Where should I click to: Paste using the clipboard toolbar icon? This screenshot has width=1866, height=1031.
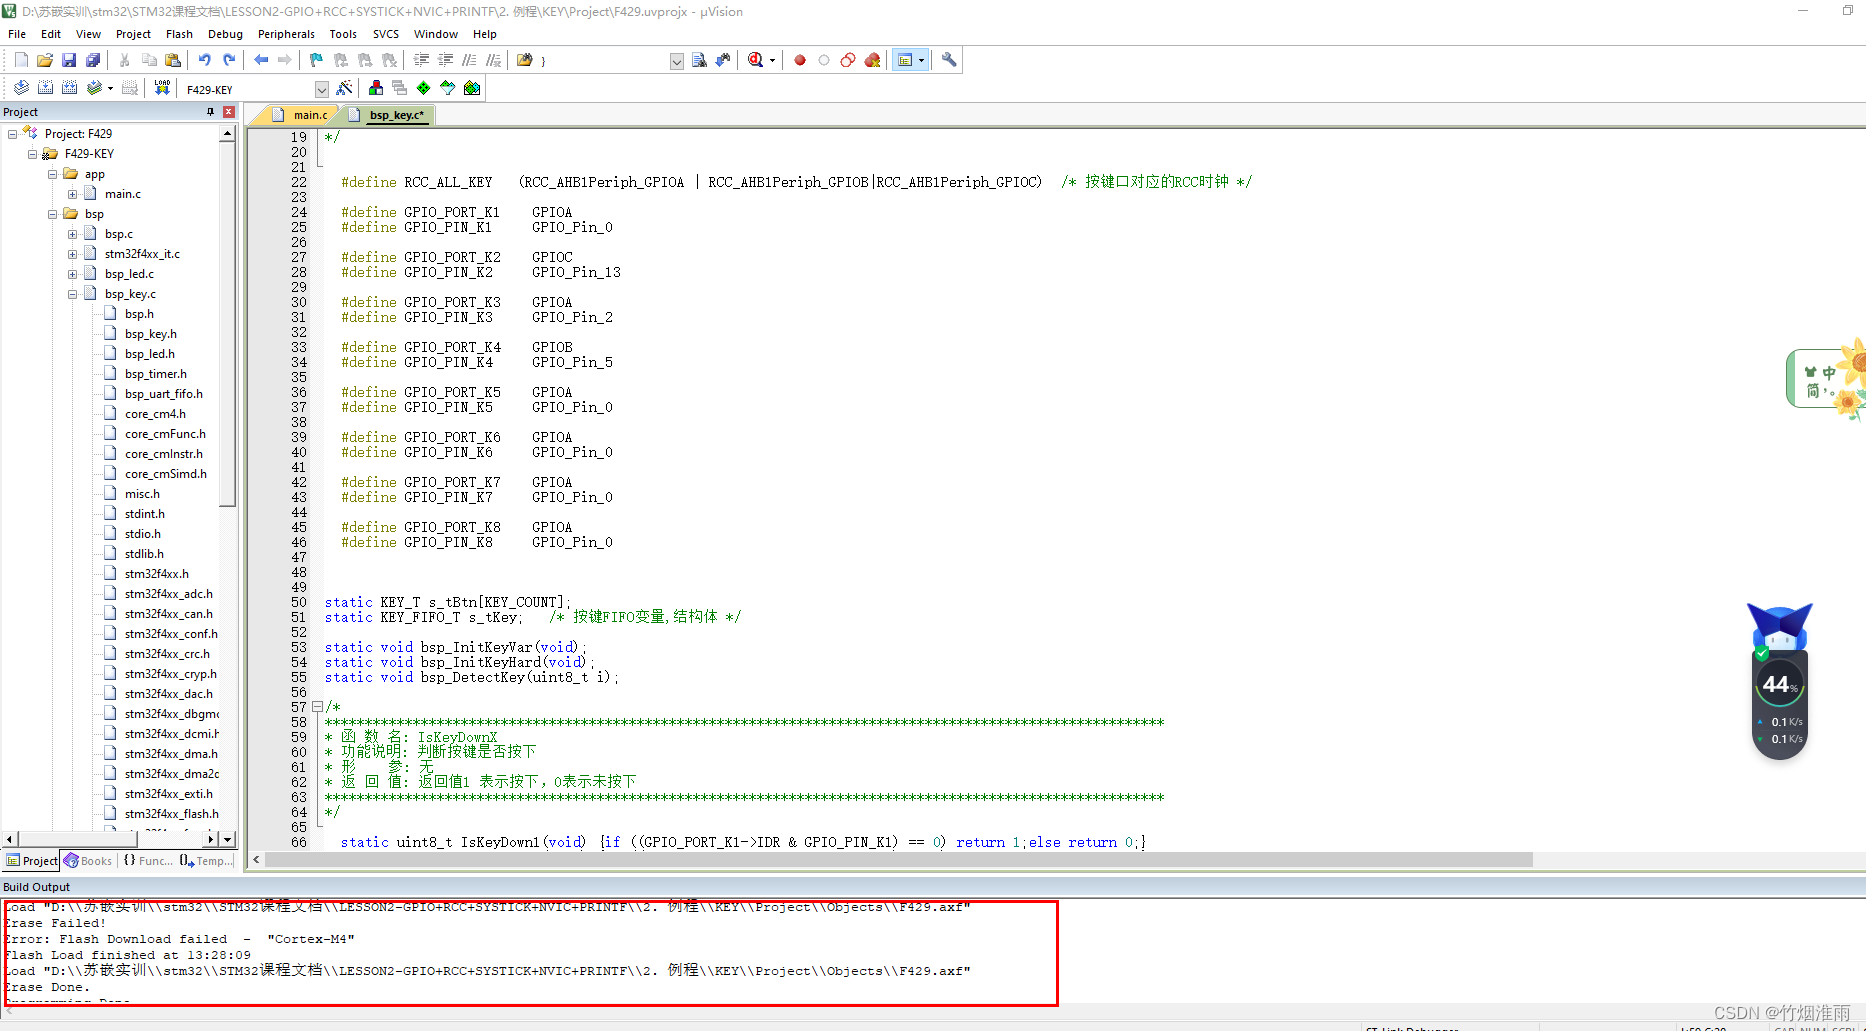pyautogui.click(x=173, y=60)
